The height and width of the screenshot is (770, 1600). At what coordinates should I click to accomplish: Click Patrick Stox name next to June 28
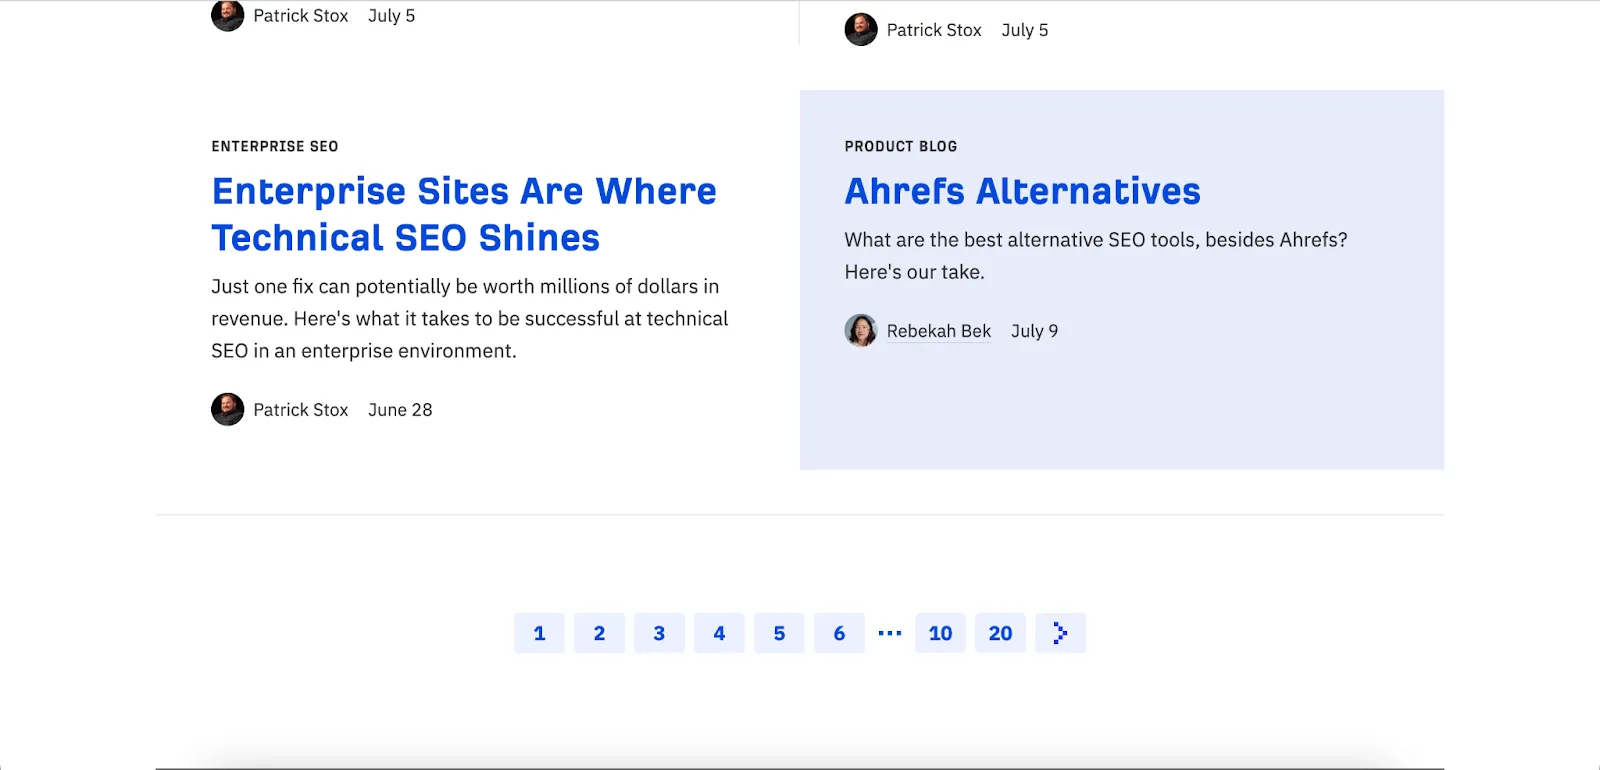pos(300,410)
